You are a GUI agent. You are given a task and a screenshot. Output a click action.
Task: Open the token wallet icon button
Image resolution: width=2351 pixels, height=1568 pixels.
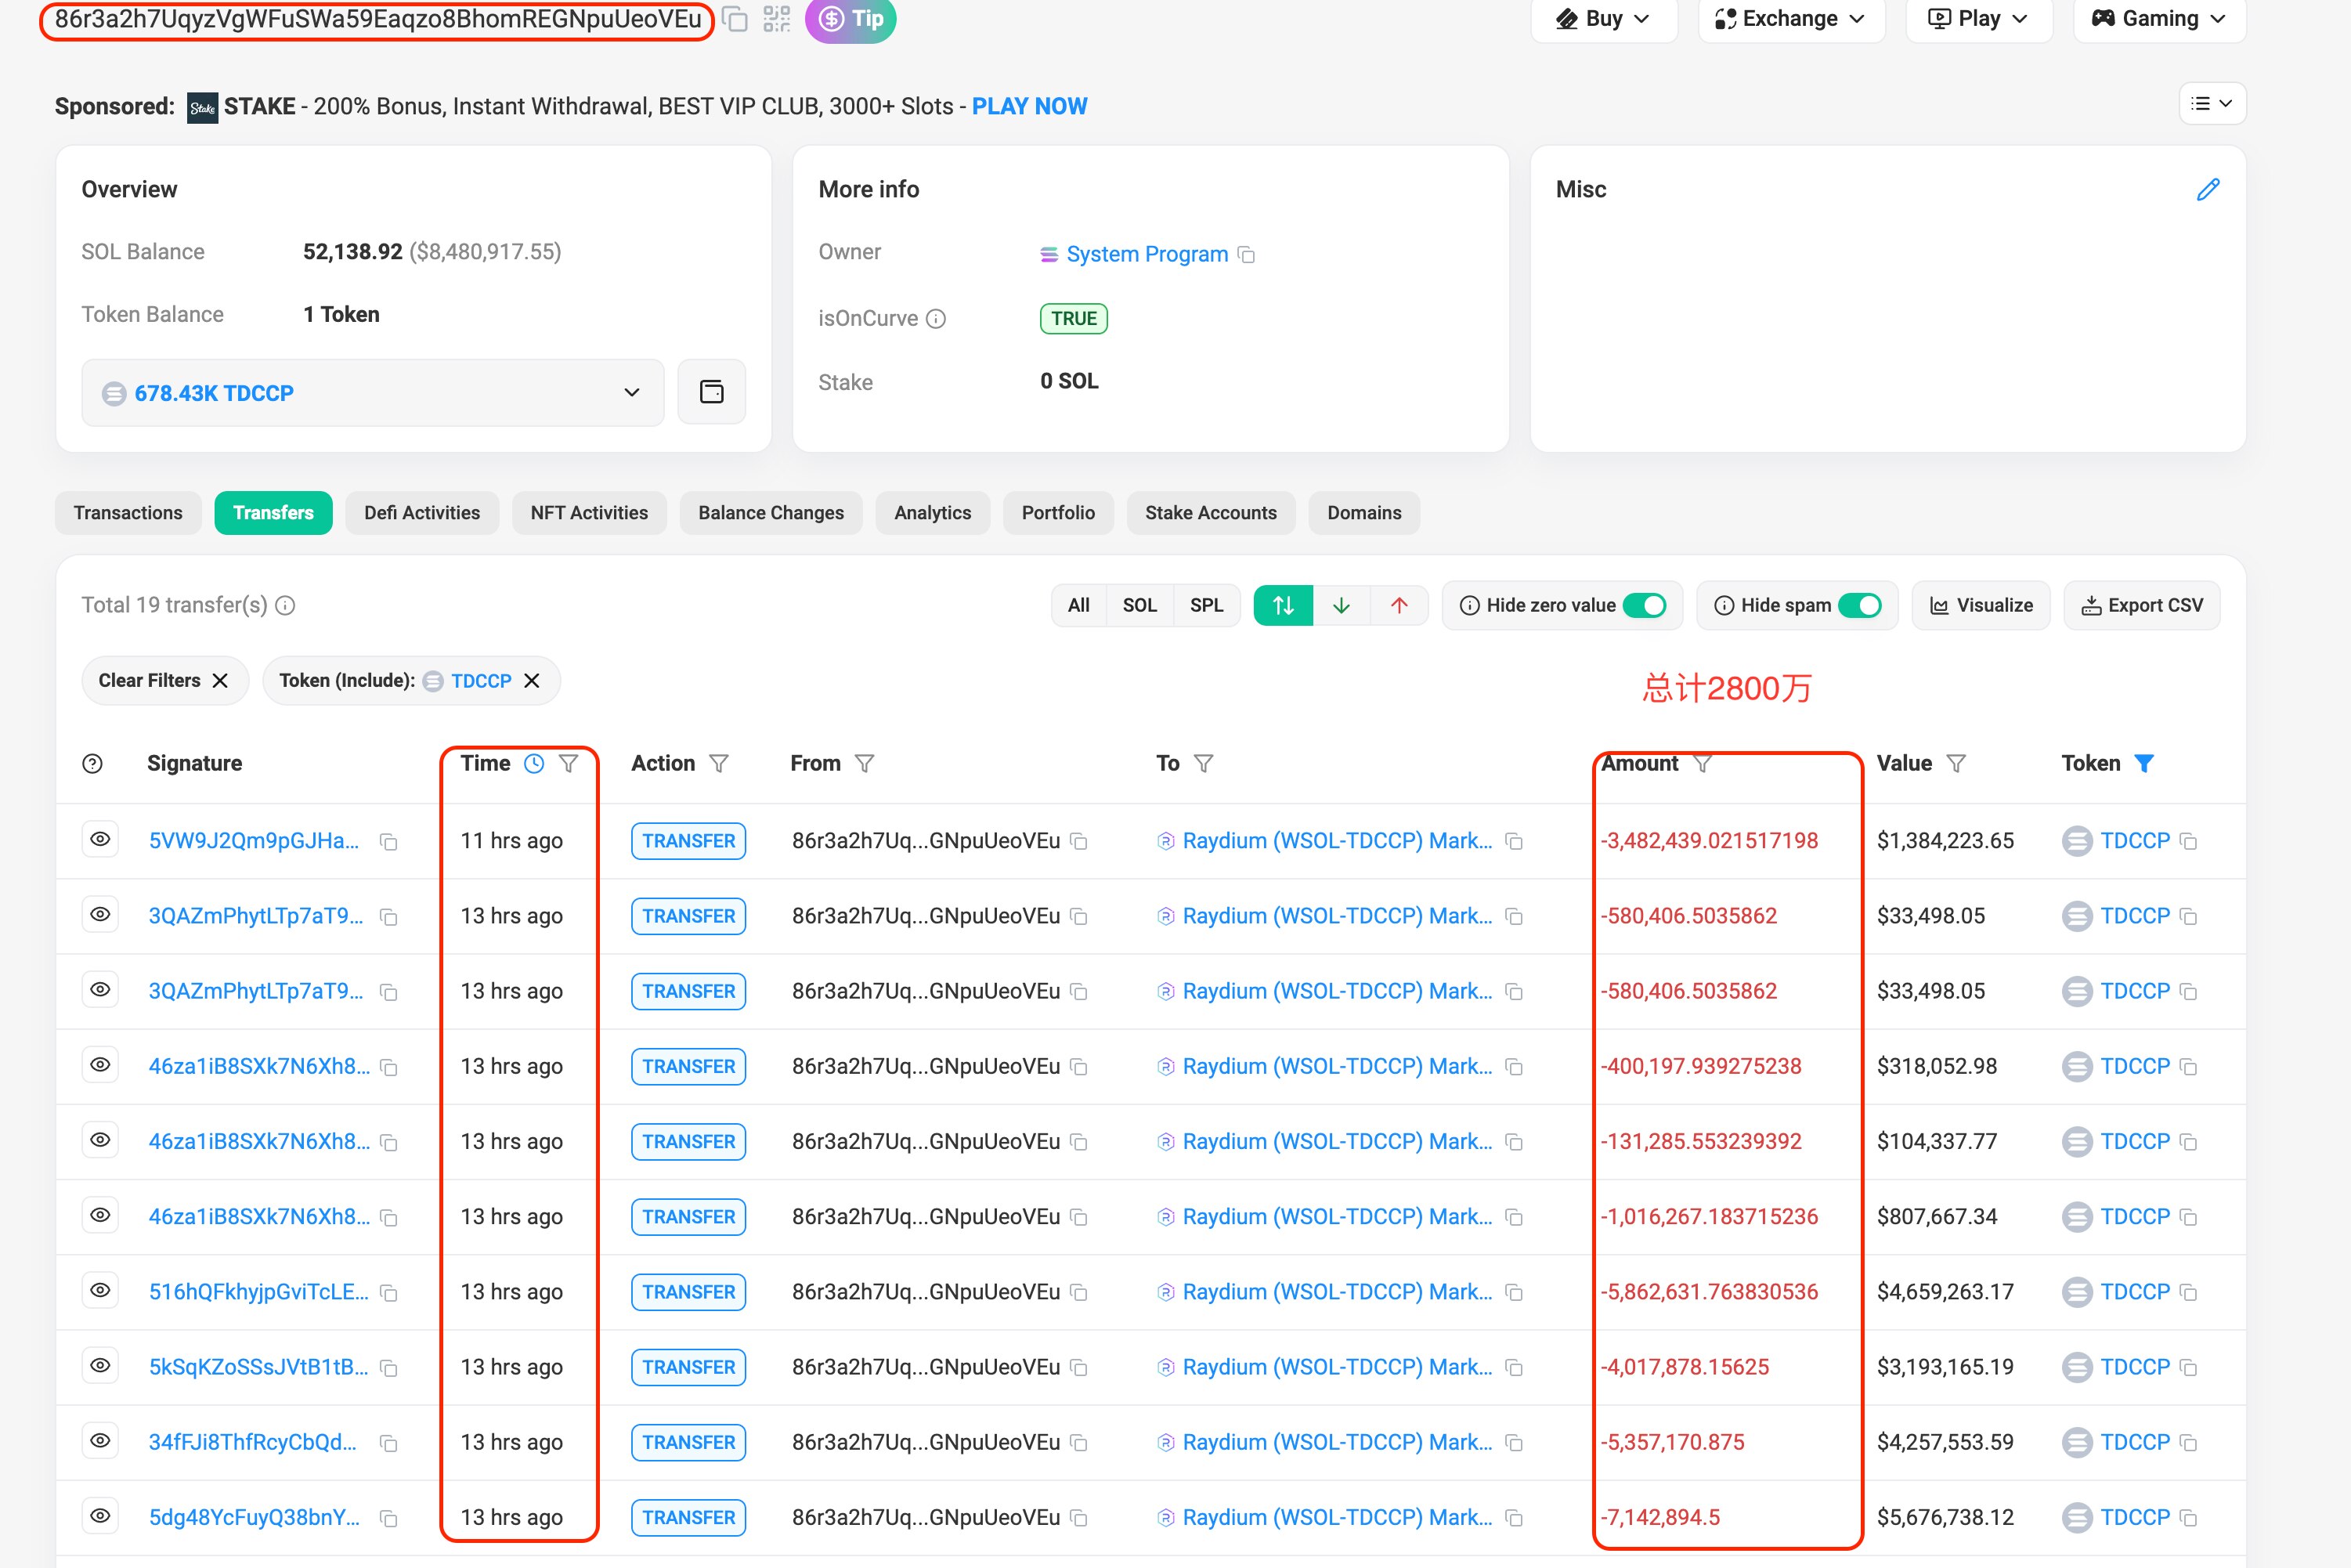pos(711,392)
